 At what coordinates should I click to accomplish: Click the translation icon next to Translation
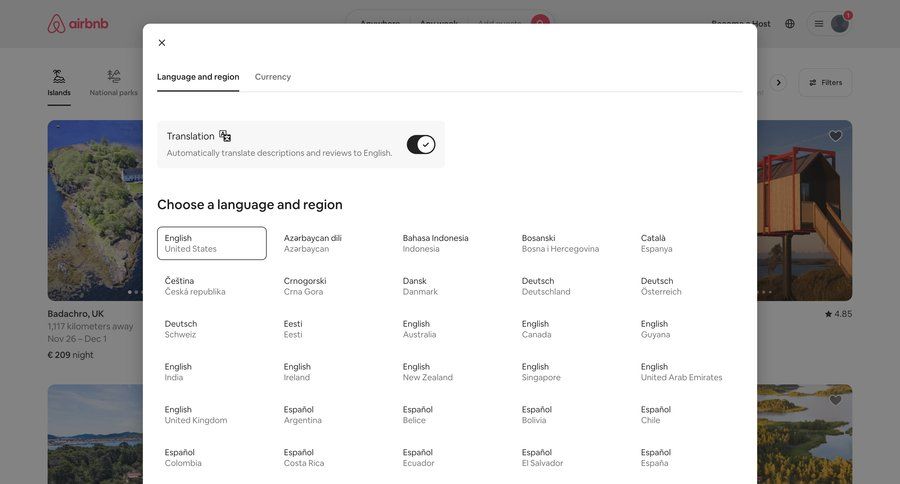(225, 136)
